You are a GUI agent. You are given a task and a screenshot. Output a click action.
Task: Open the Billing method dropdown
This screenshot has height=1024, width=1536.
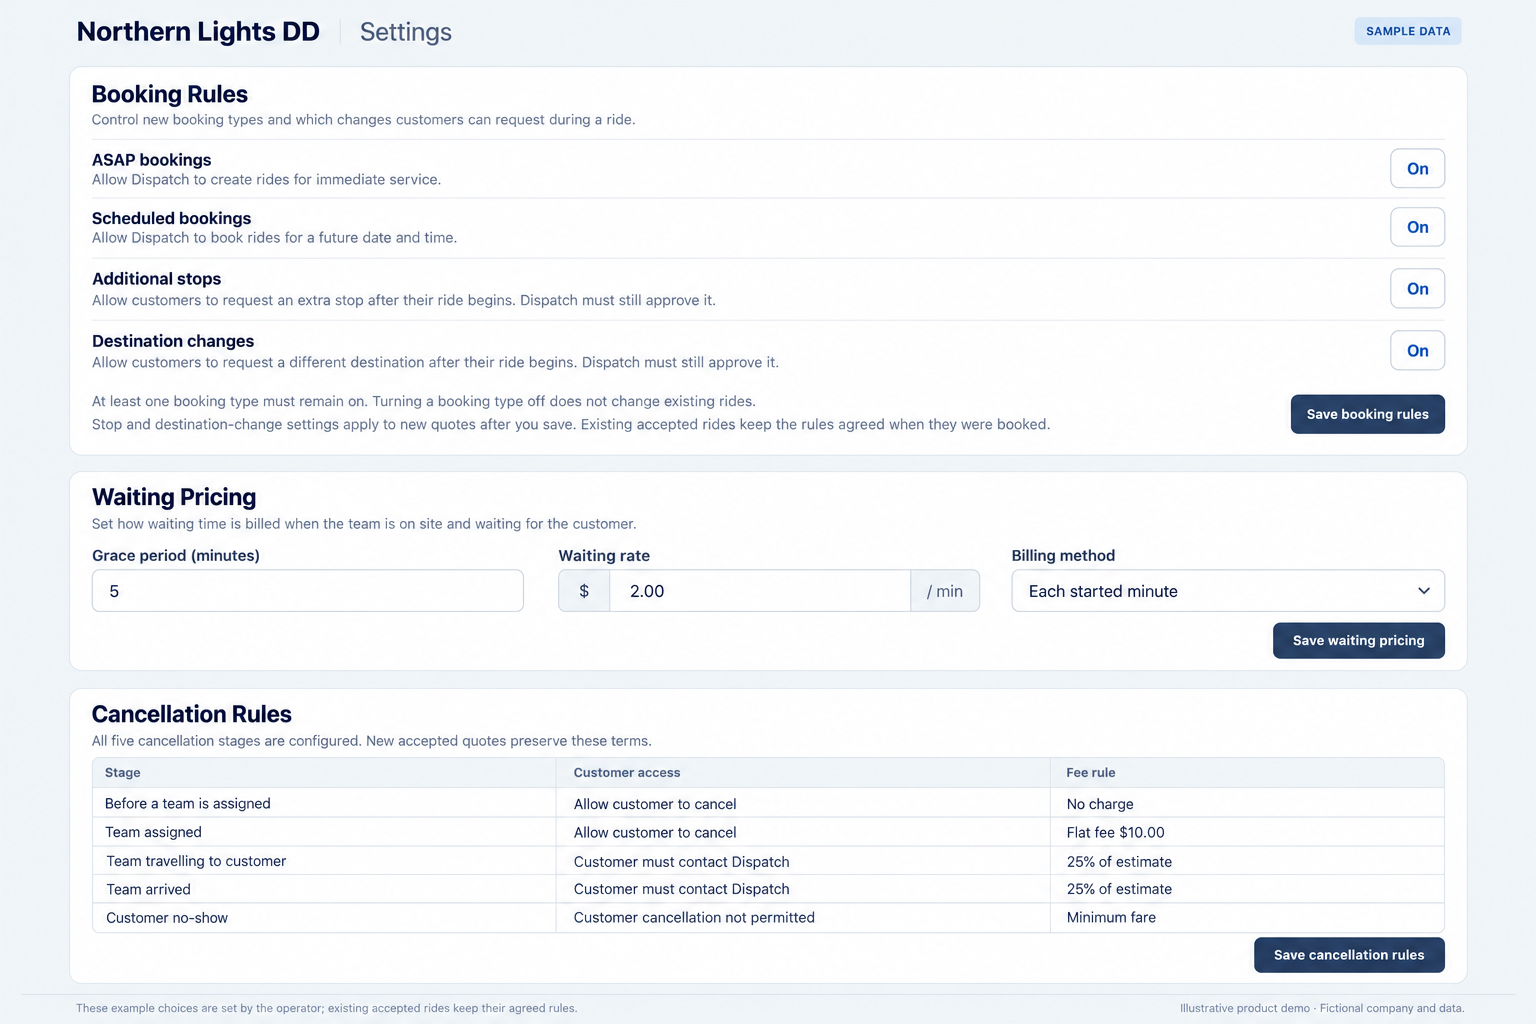coord(1228,591)
